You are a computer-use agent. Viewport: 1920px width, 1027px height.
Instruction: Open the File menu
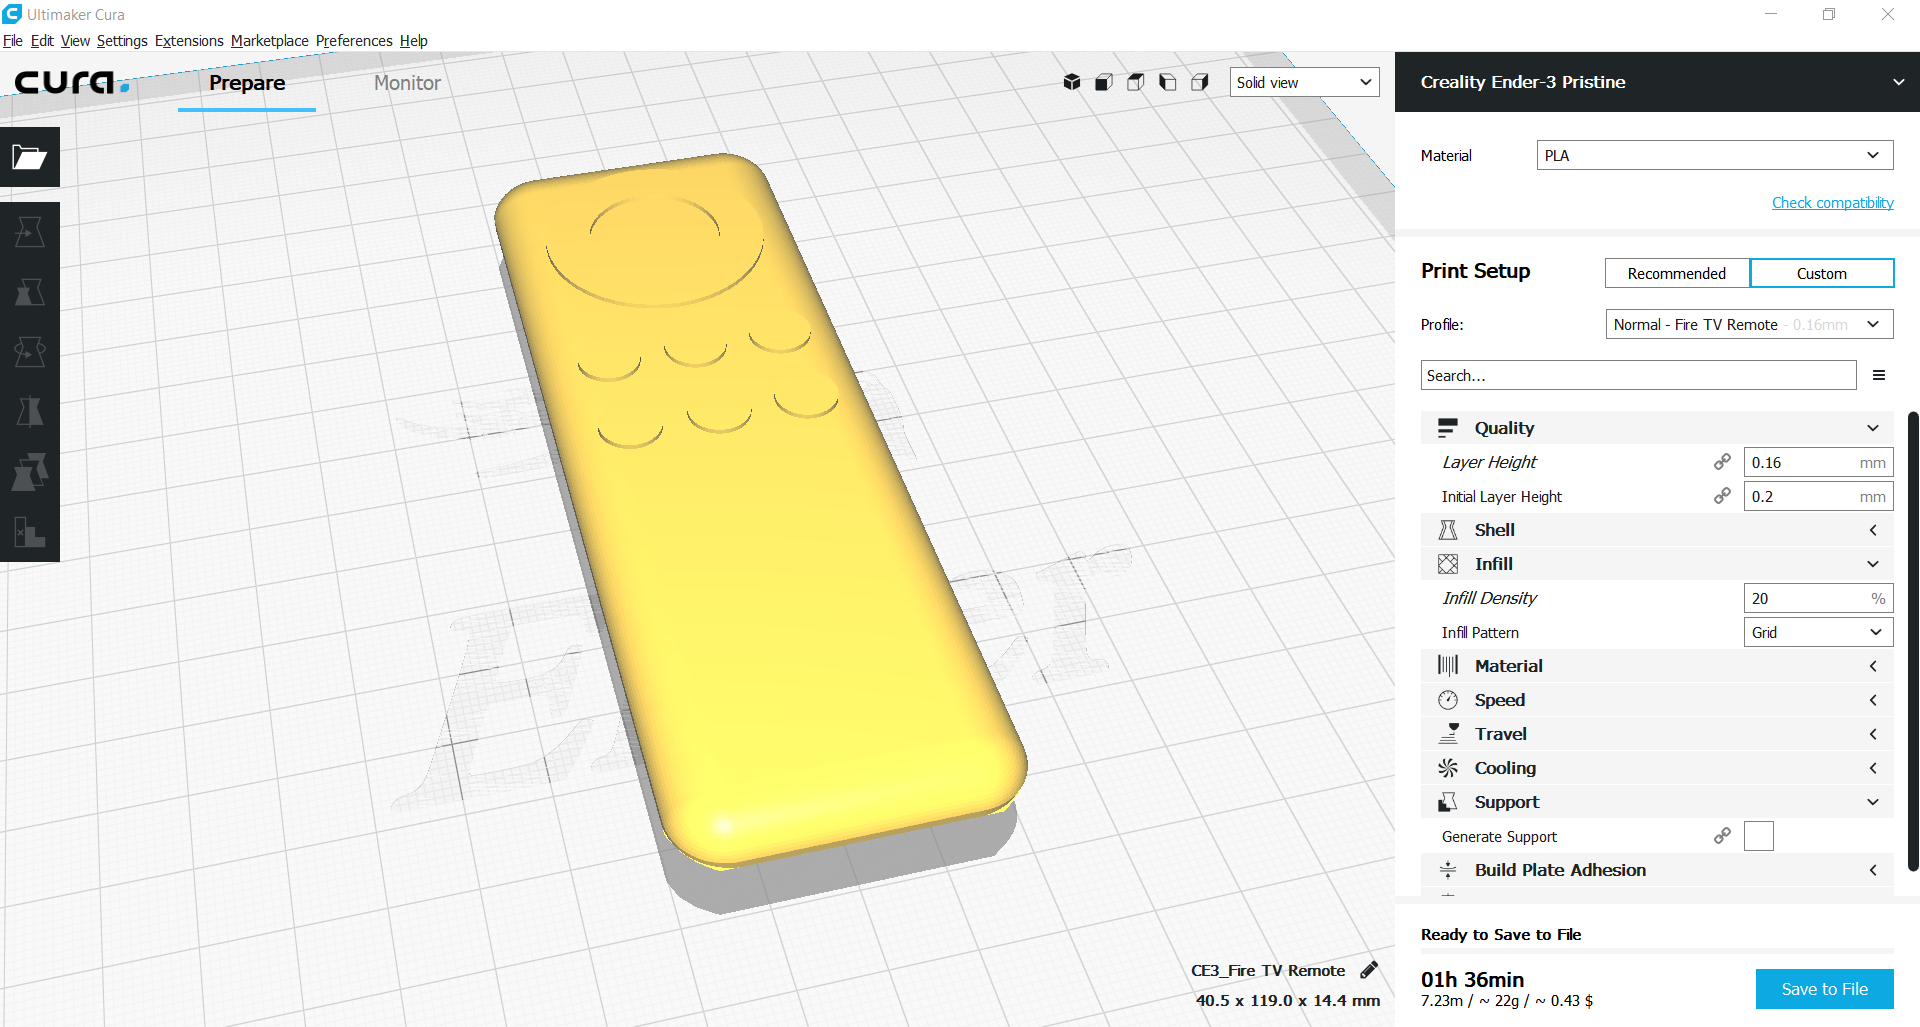point(13,41)
